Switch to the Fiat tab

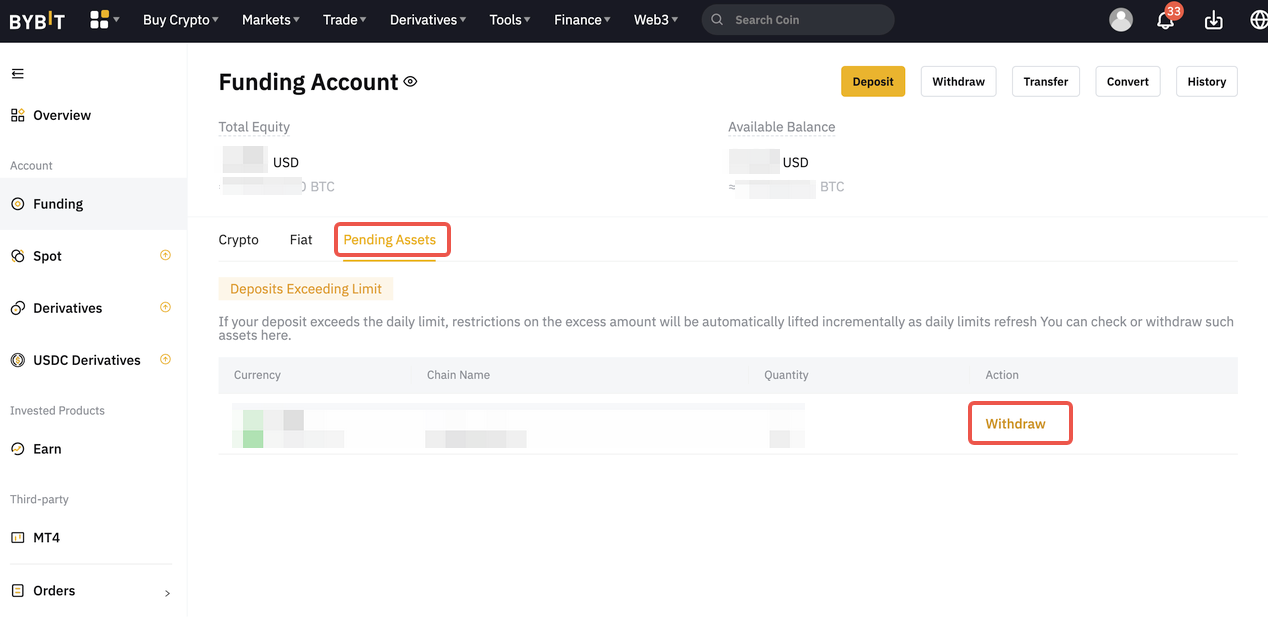301,240
